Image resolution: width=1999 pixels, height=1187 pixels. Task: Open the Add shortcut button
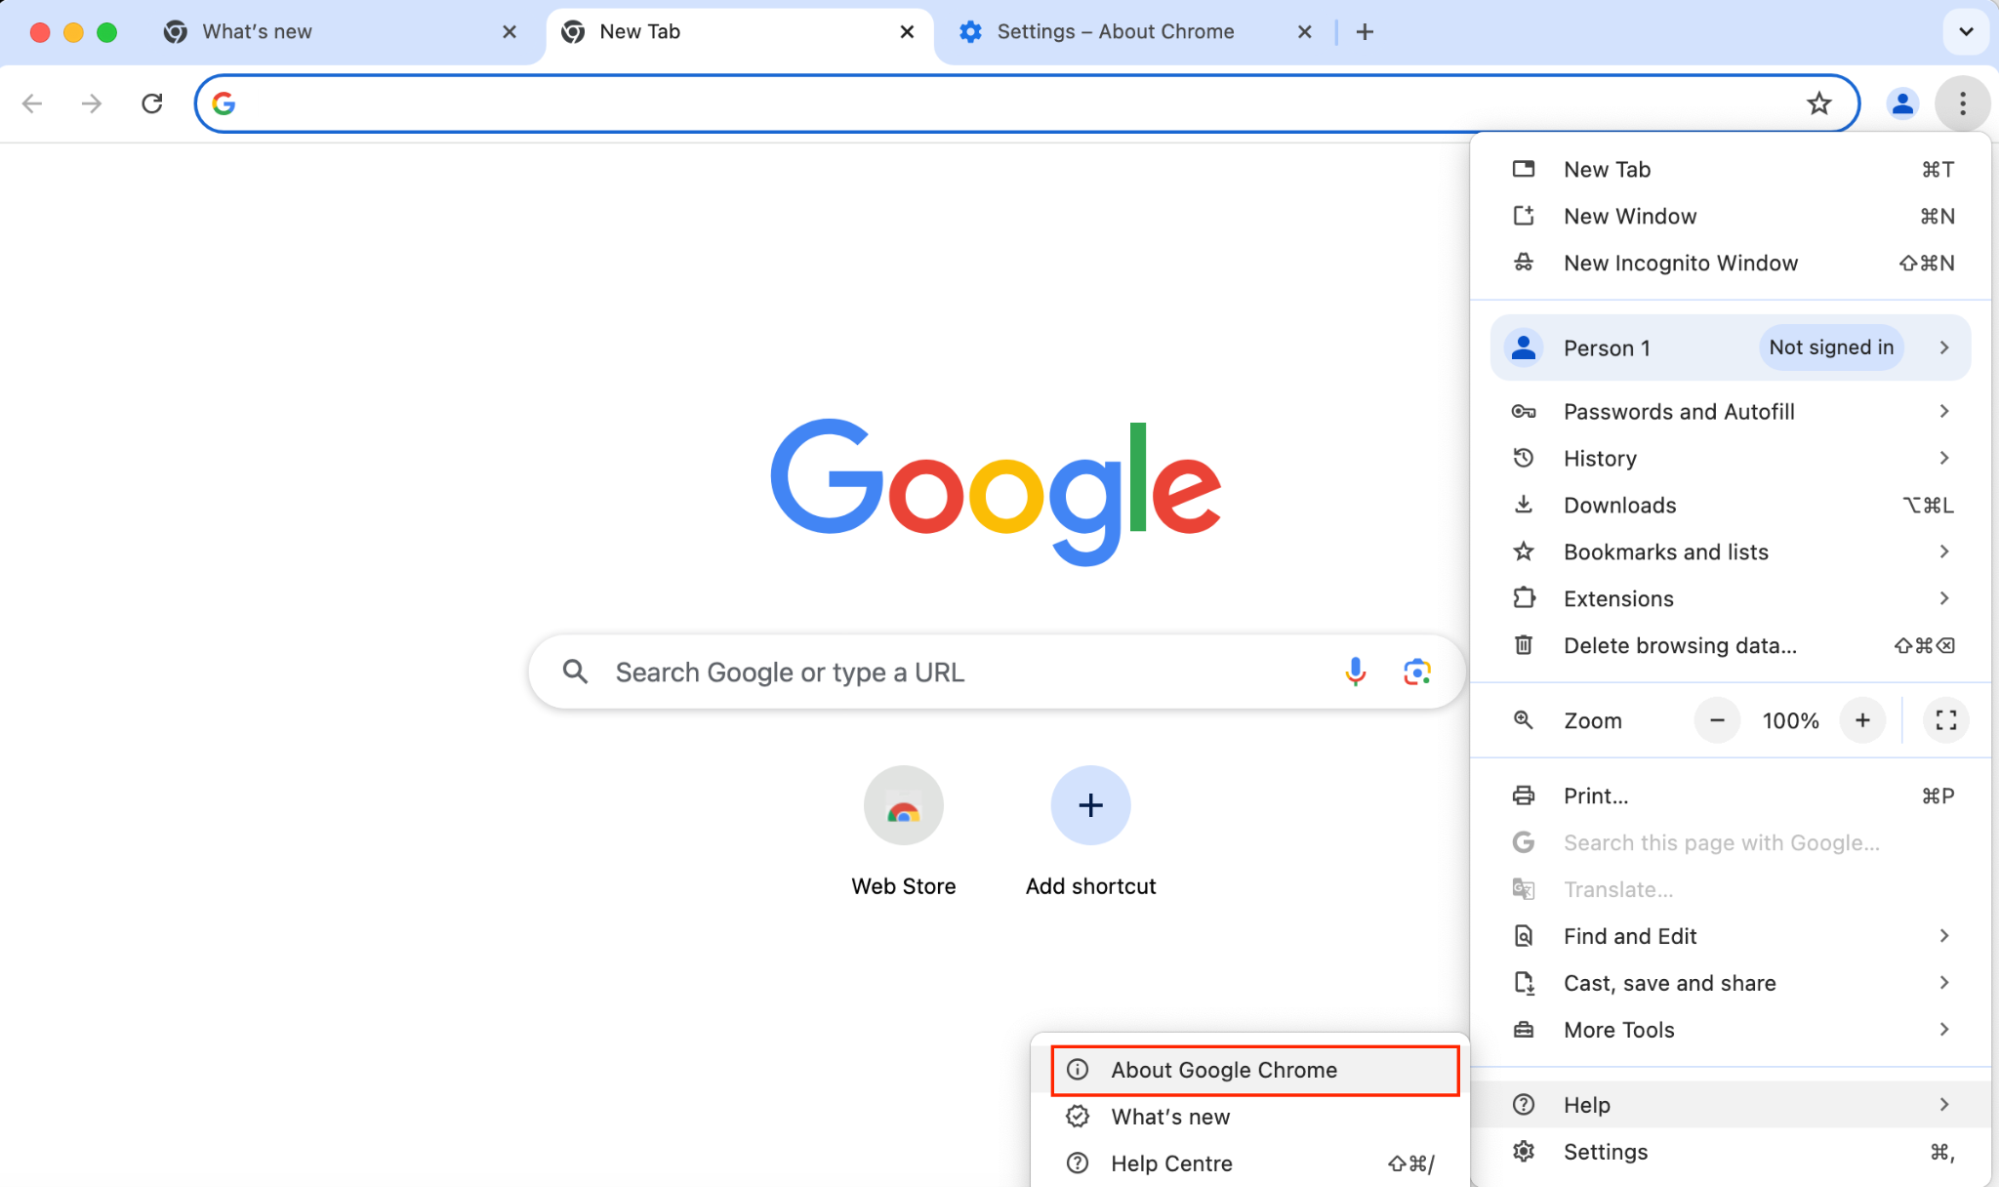(x=1090, y=805)
